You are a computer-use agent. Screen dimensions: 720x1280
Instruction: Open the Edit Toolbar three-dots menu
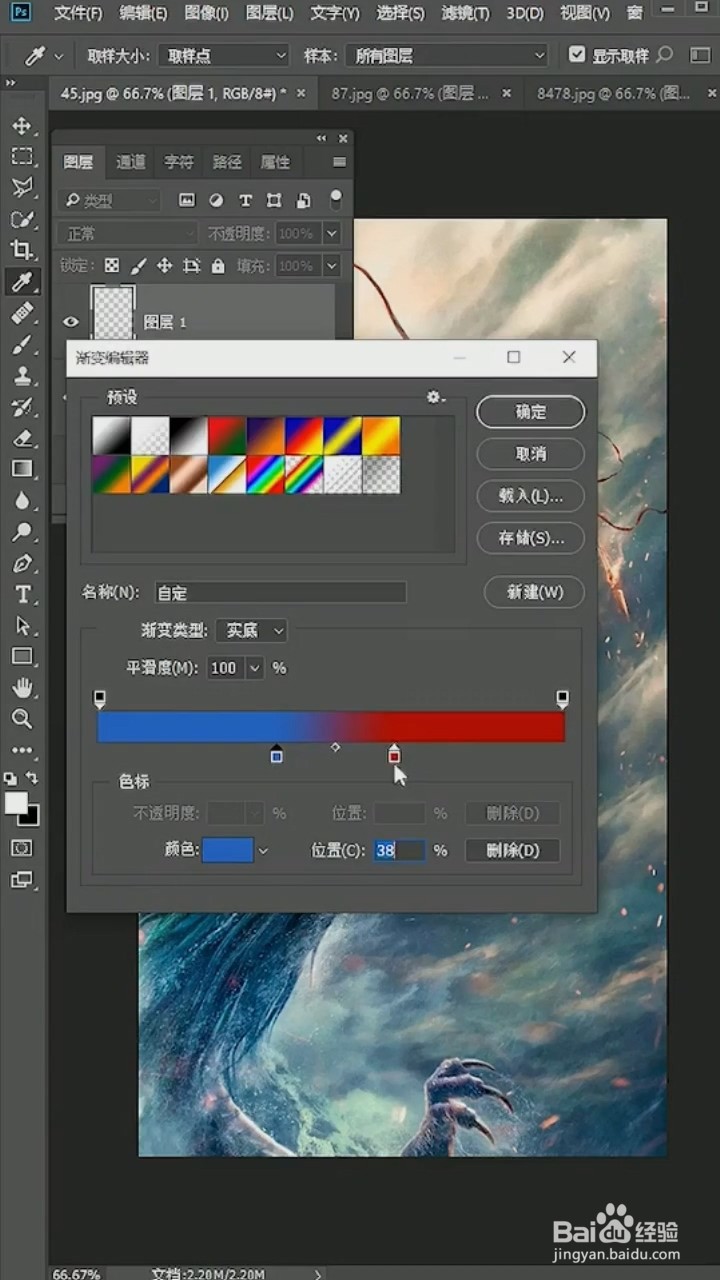click(x=22, y=750)
